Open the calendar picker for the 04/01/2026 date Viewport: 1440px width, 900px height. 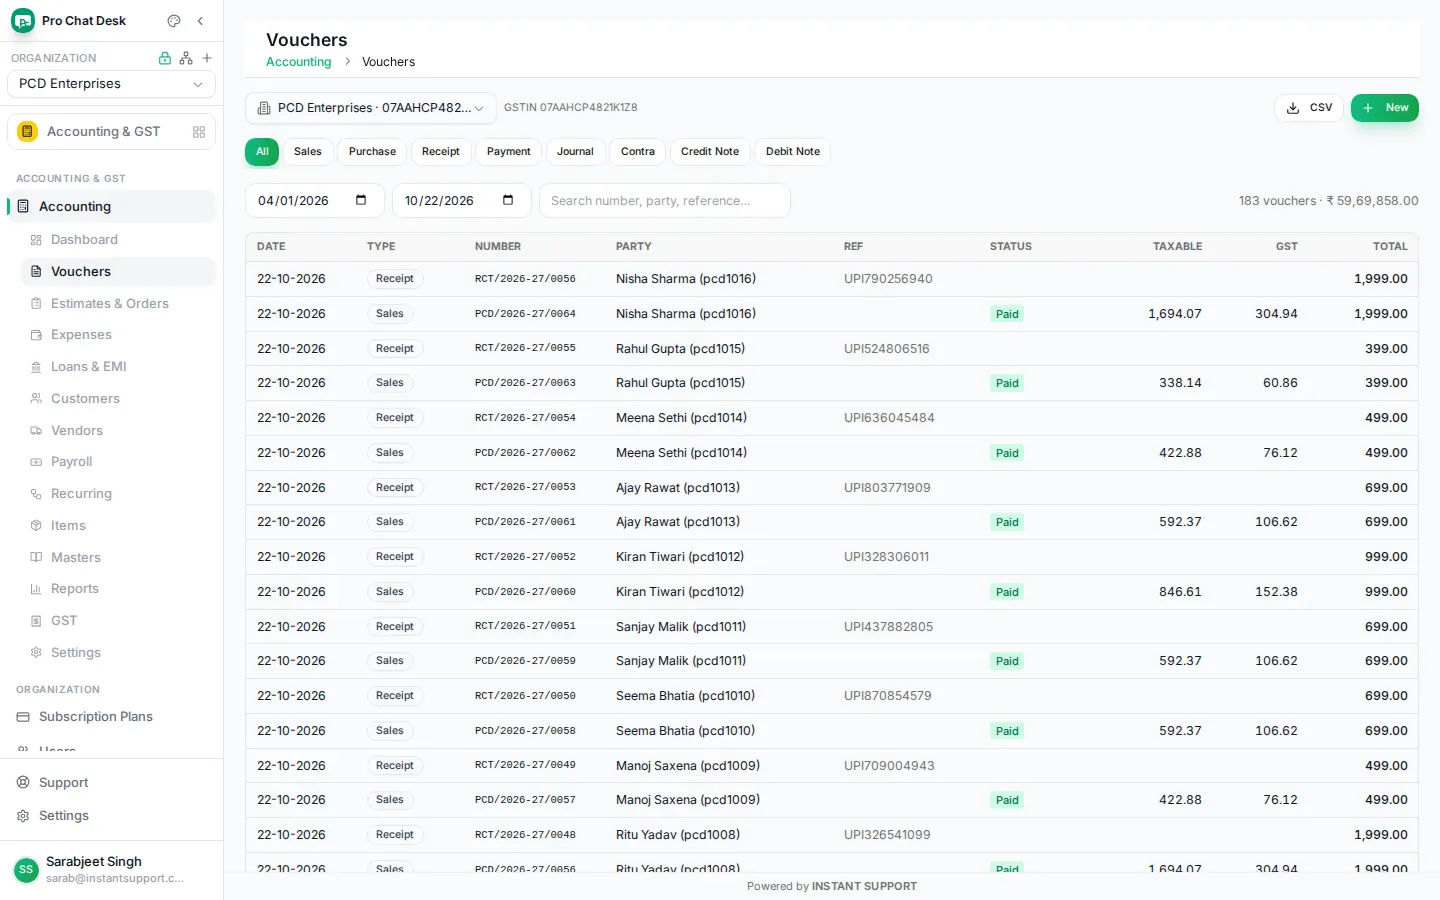click(x=361, y=200)
